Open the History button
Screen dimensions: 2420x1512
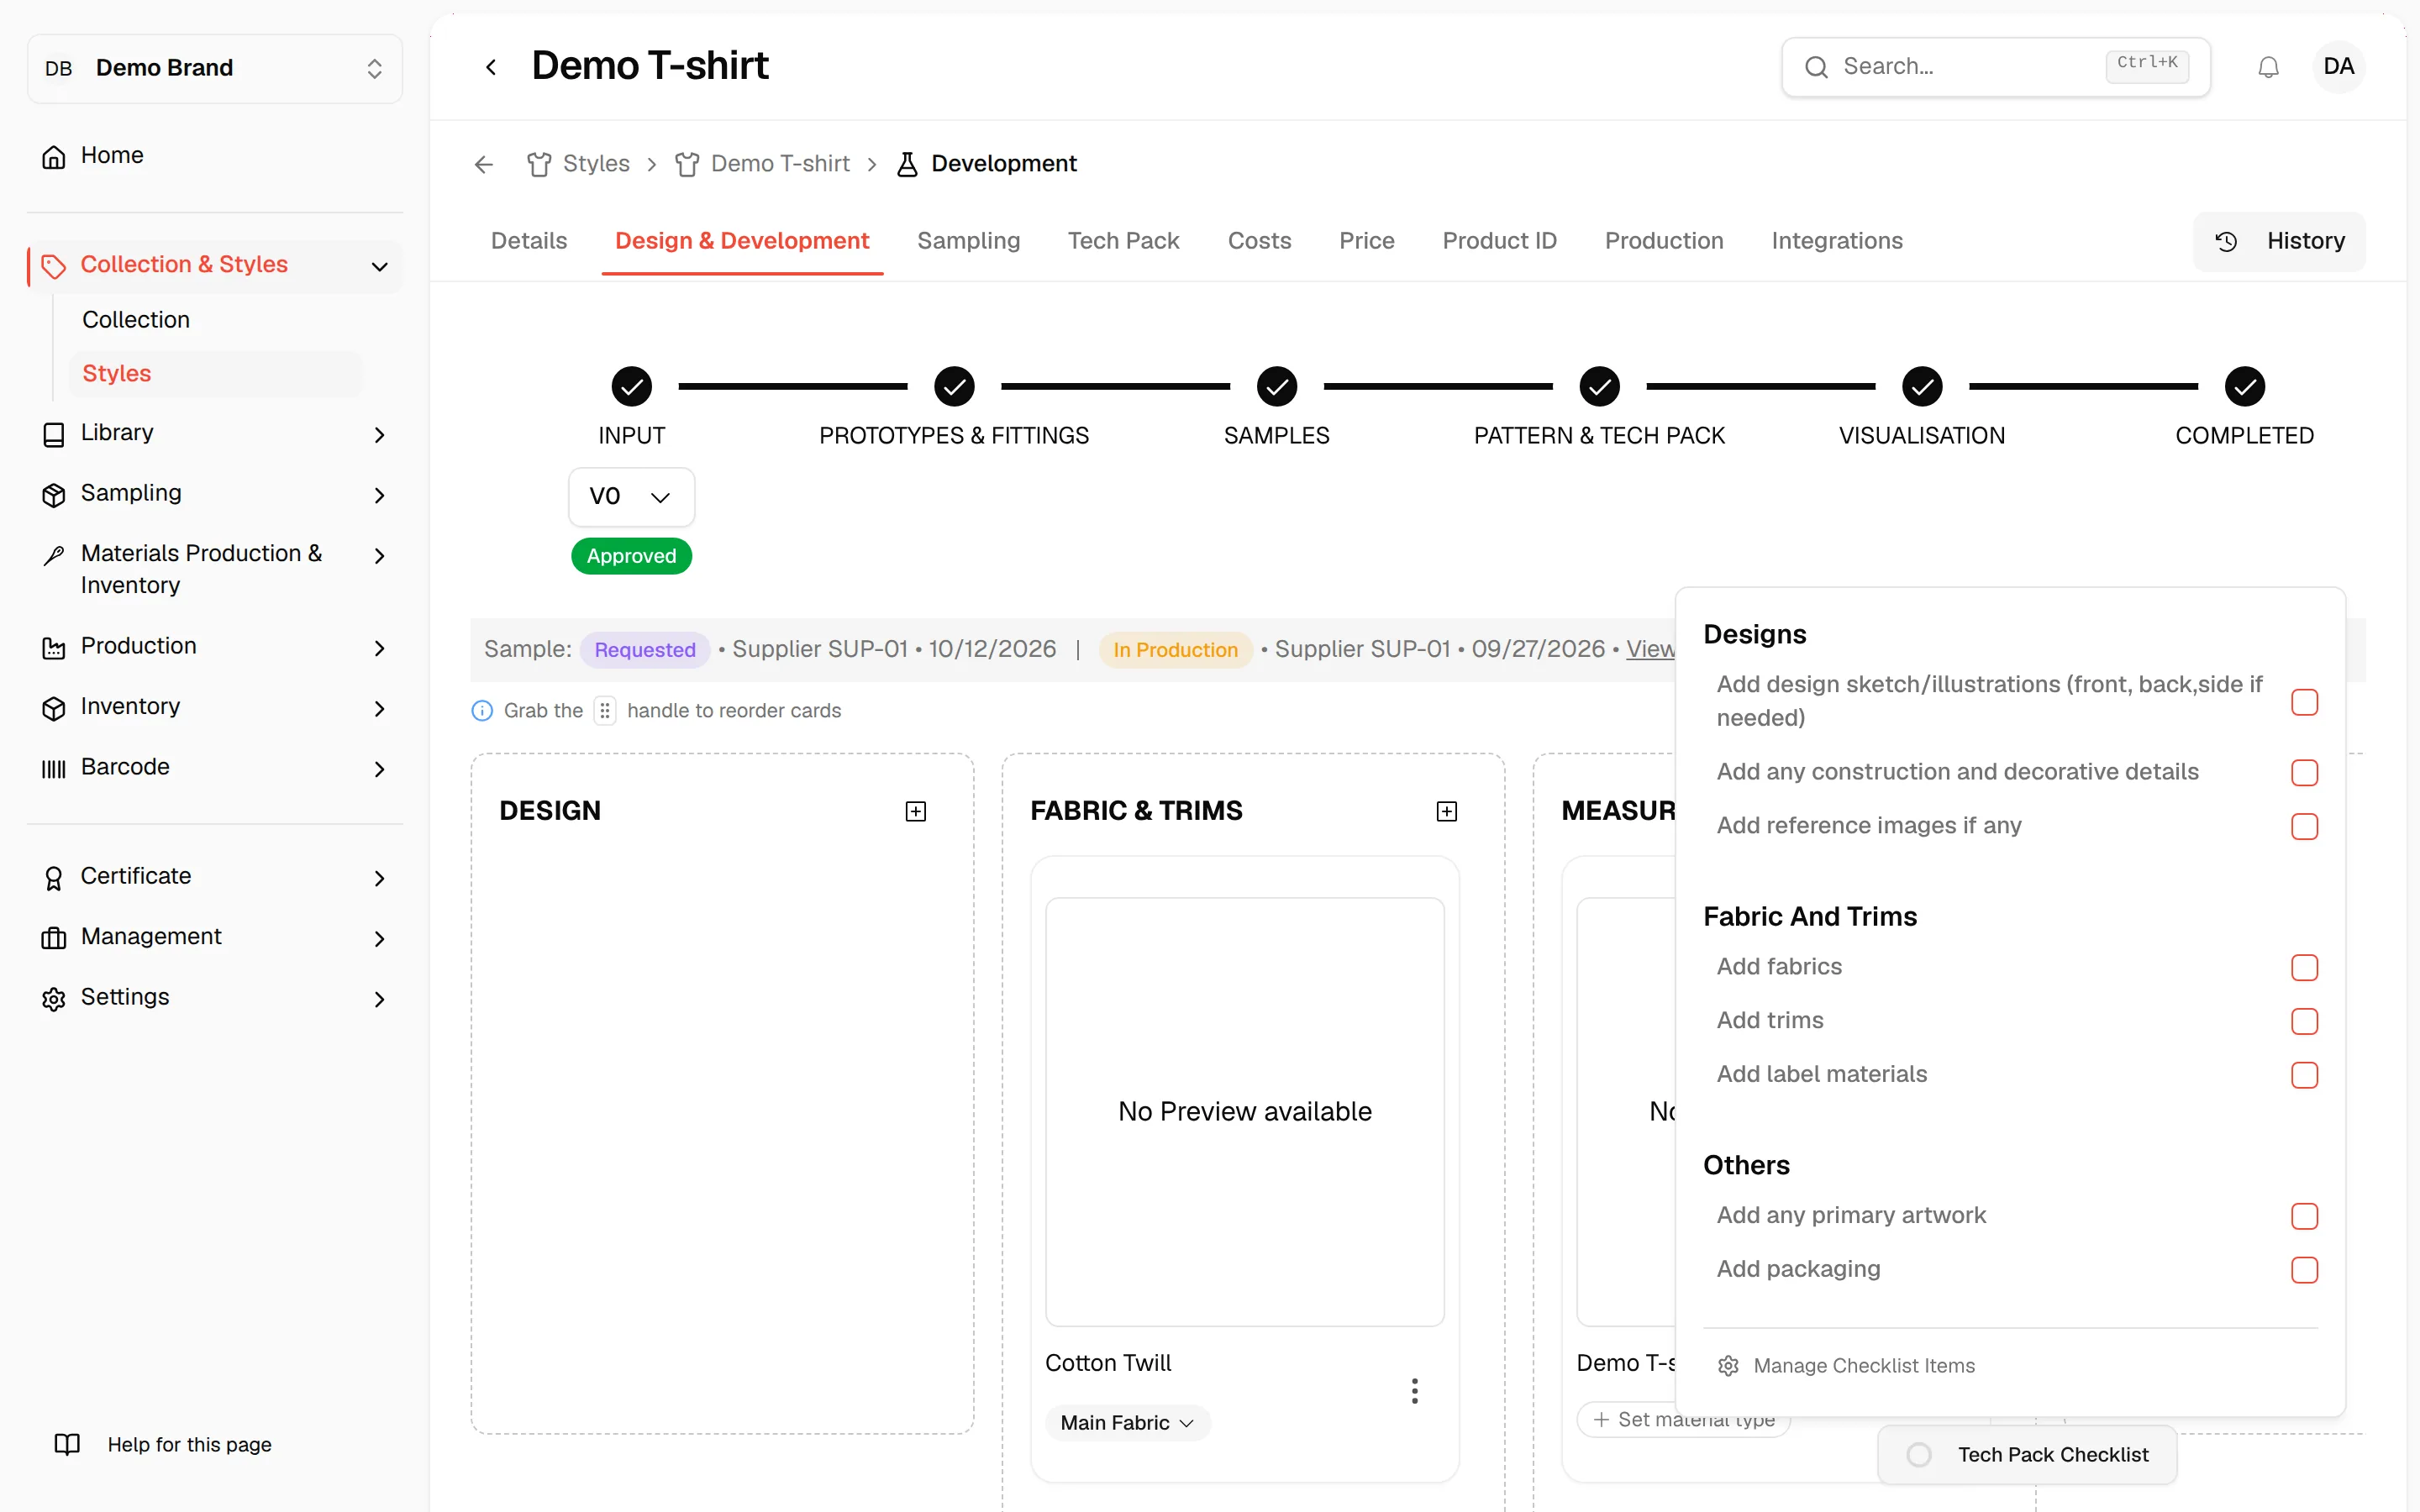click(x=2279, y=241)
